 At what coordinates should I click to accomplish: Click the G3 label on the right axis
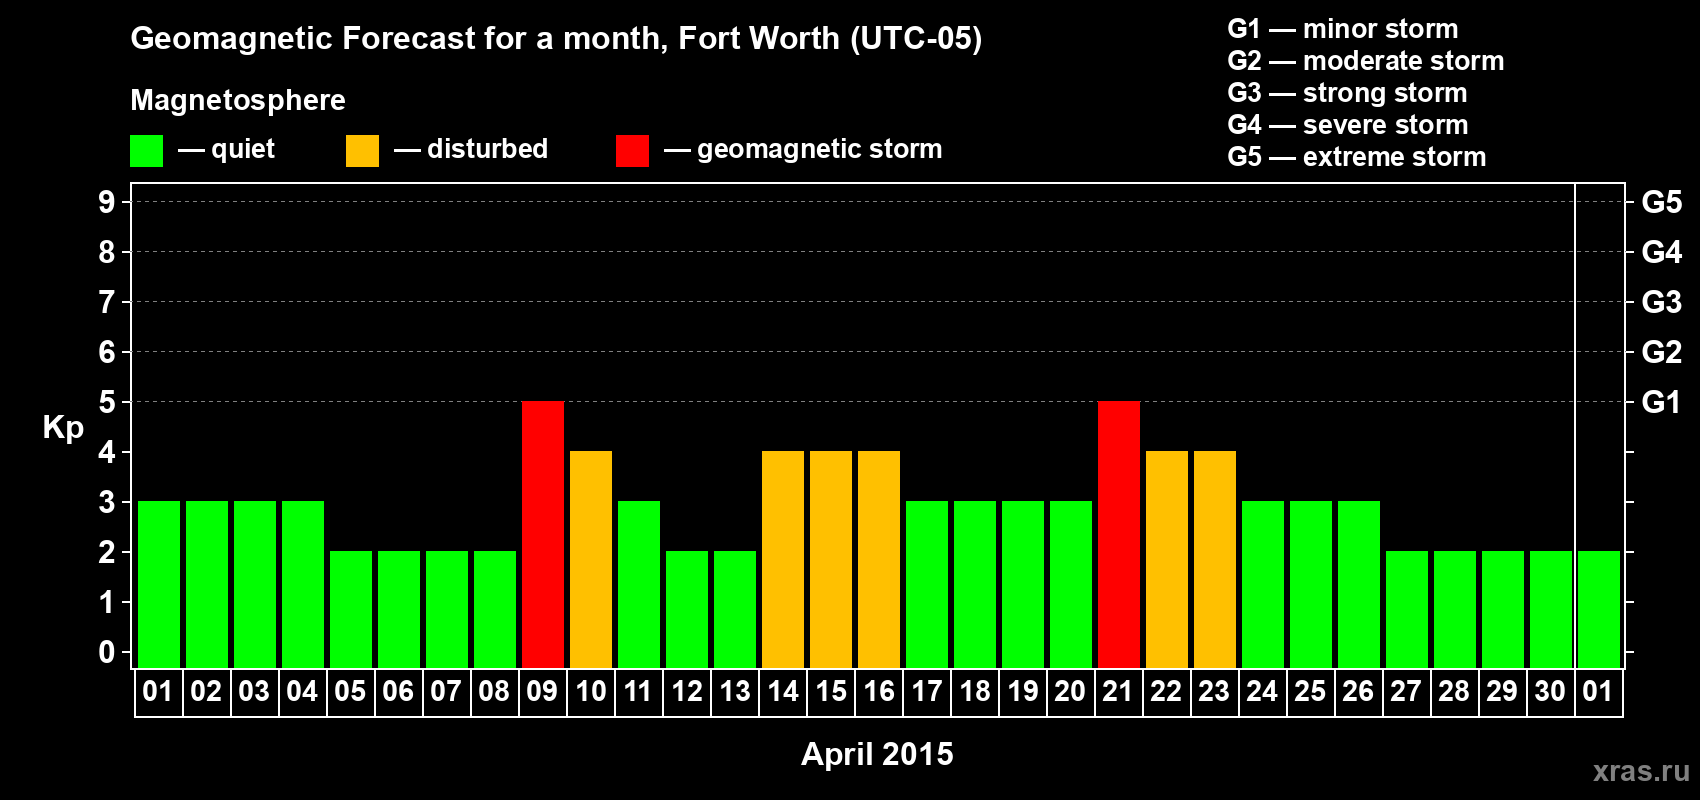tap(1662, 302)
